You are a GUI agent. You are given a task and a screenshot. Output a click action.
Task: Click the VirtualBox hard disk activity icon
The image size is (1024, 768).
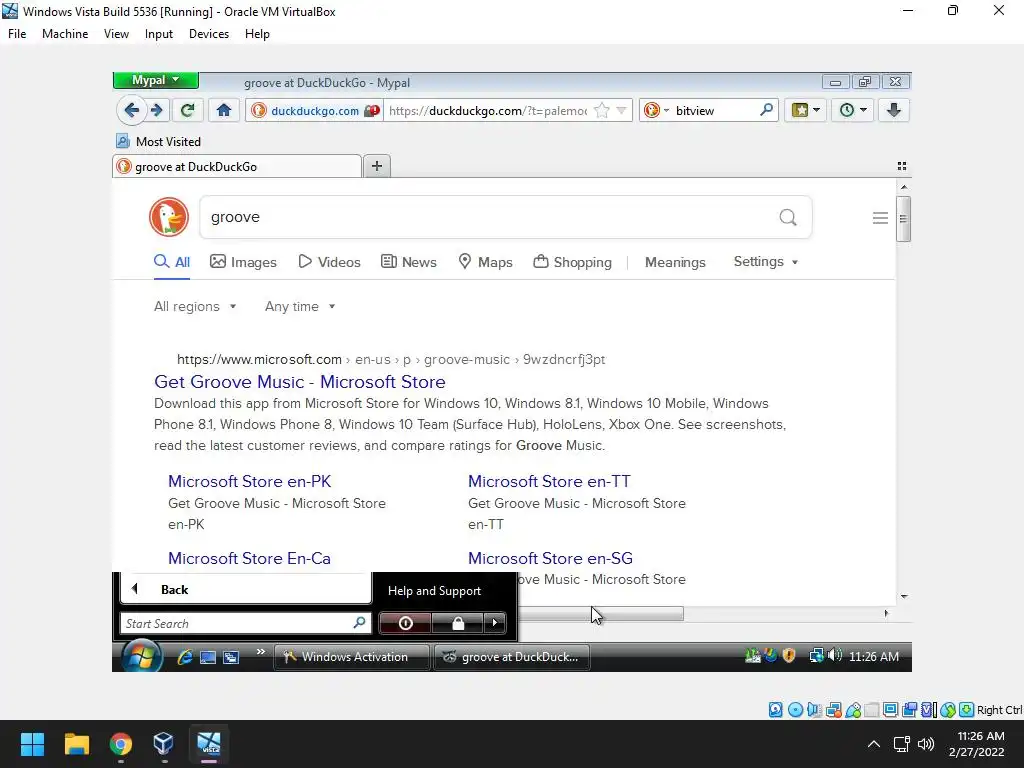[x=775, y=710]
